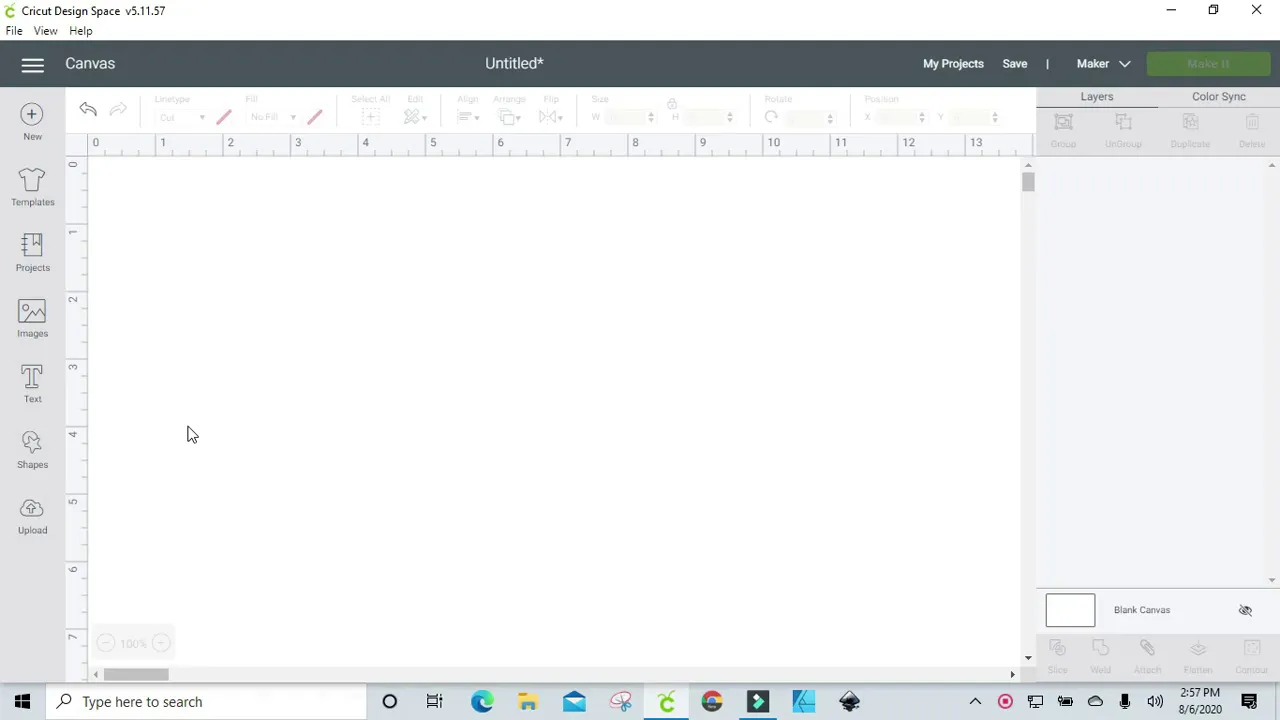
Task: Add Text to the canvas
Action: click(32, 384)
